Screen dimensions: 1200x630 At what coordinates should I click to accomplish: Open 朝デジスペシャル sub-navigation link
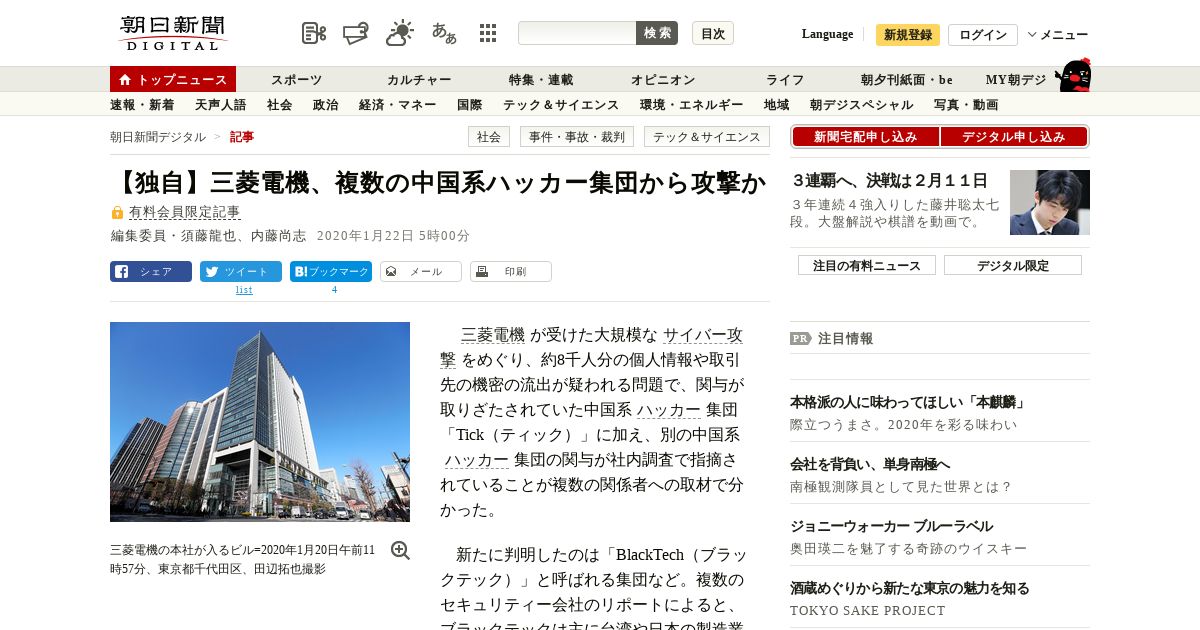(x=861, y=104)
